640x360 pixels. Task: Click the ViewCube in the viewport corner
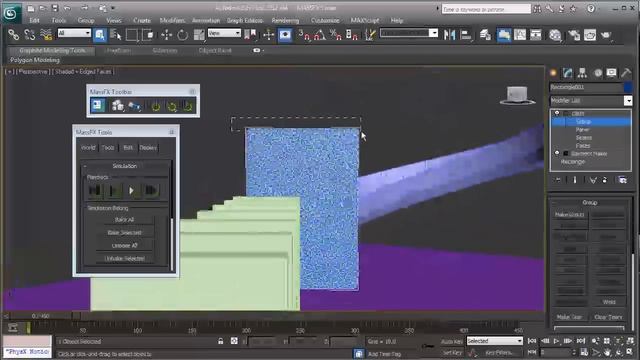(517, 96)
